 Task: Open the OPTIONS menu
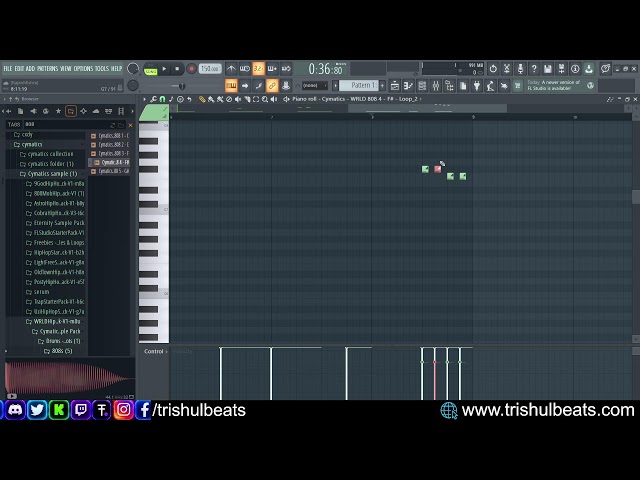point(83,69)
